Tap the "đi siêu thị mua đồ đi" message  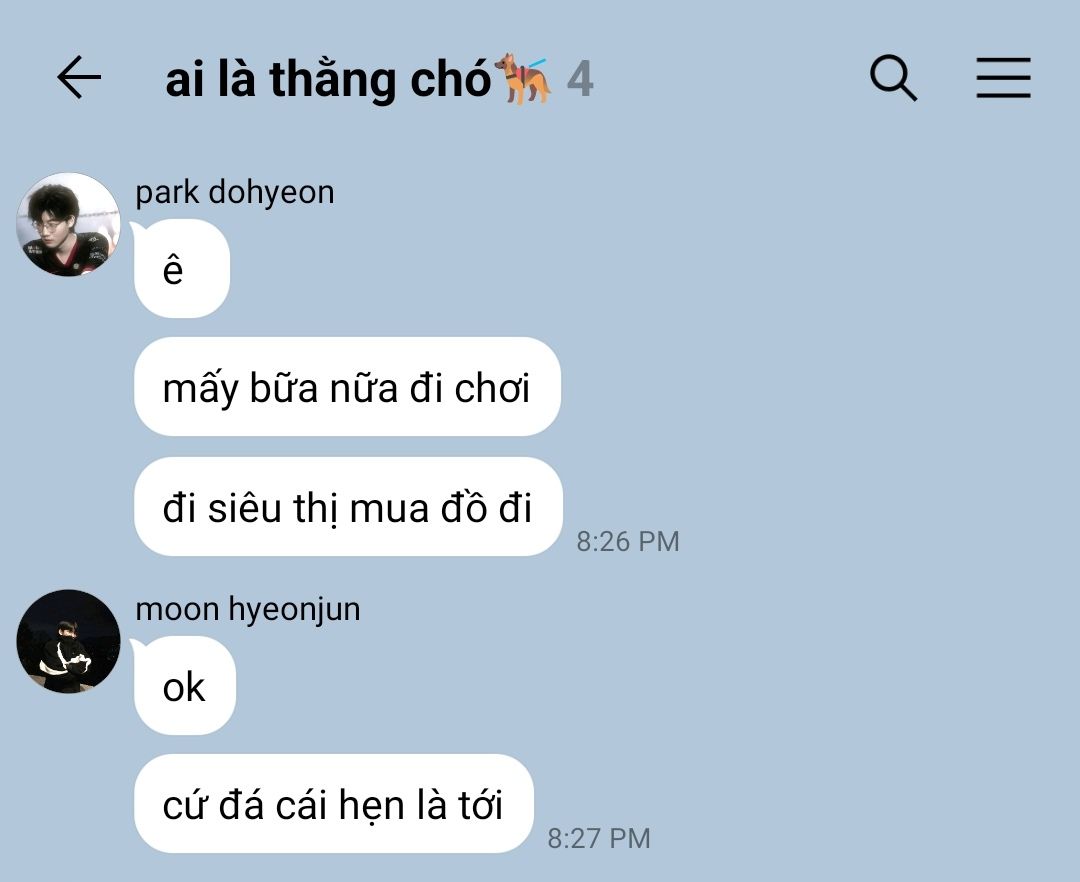click(349, 507)
